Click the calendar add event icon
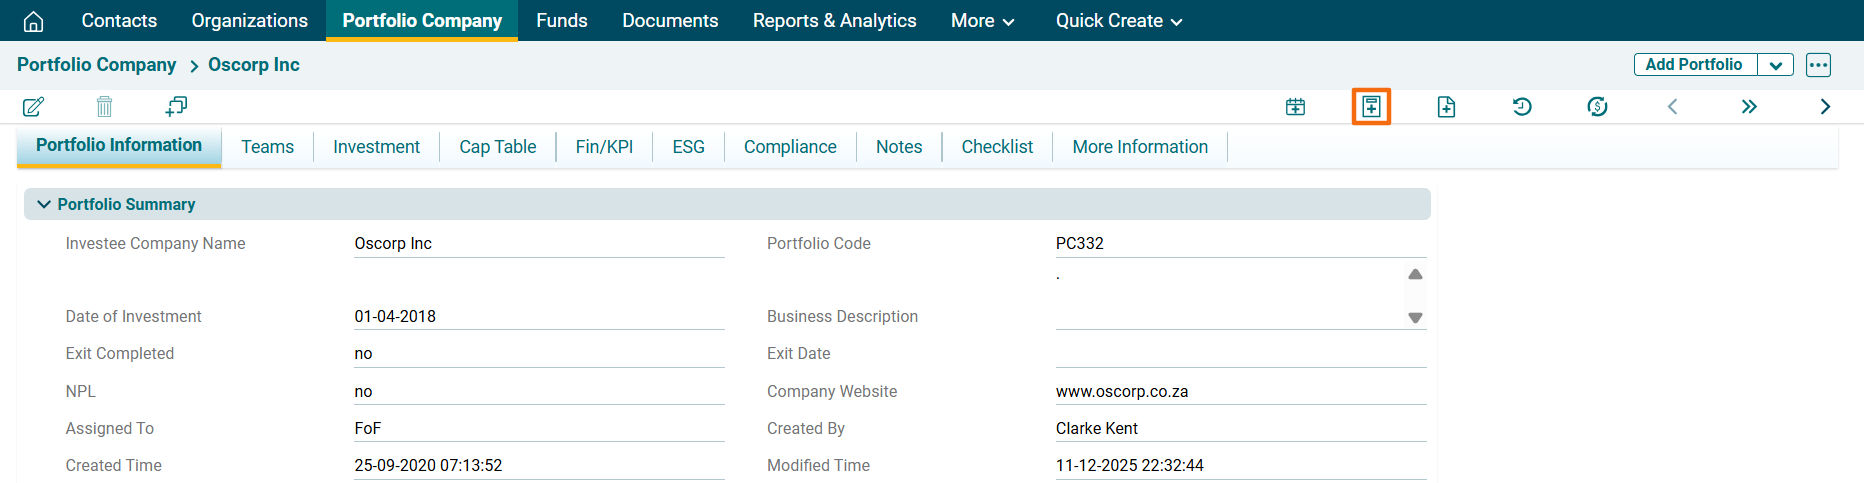 pyautogui.click(x=1295, y=107)
